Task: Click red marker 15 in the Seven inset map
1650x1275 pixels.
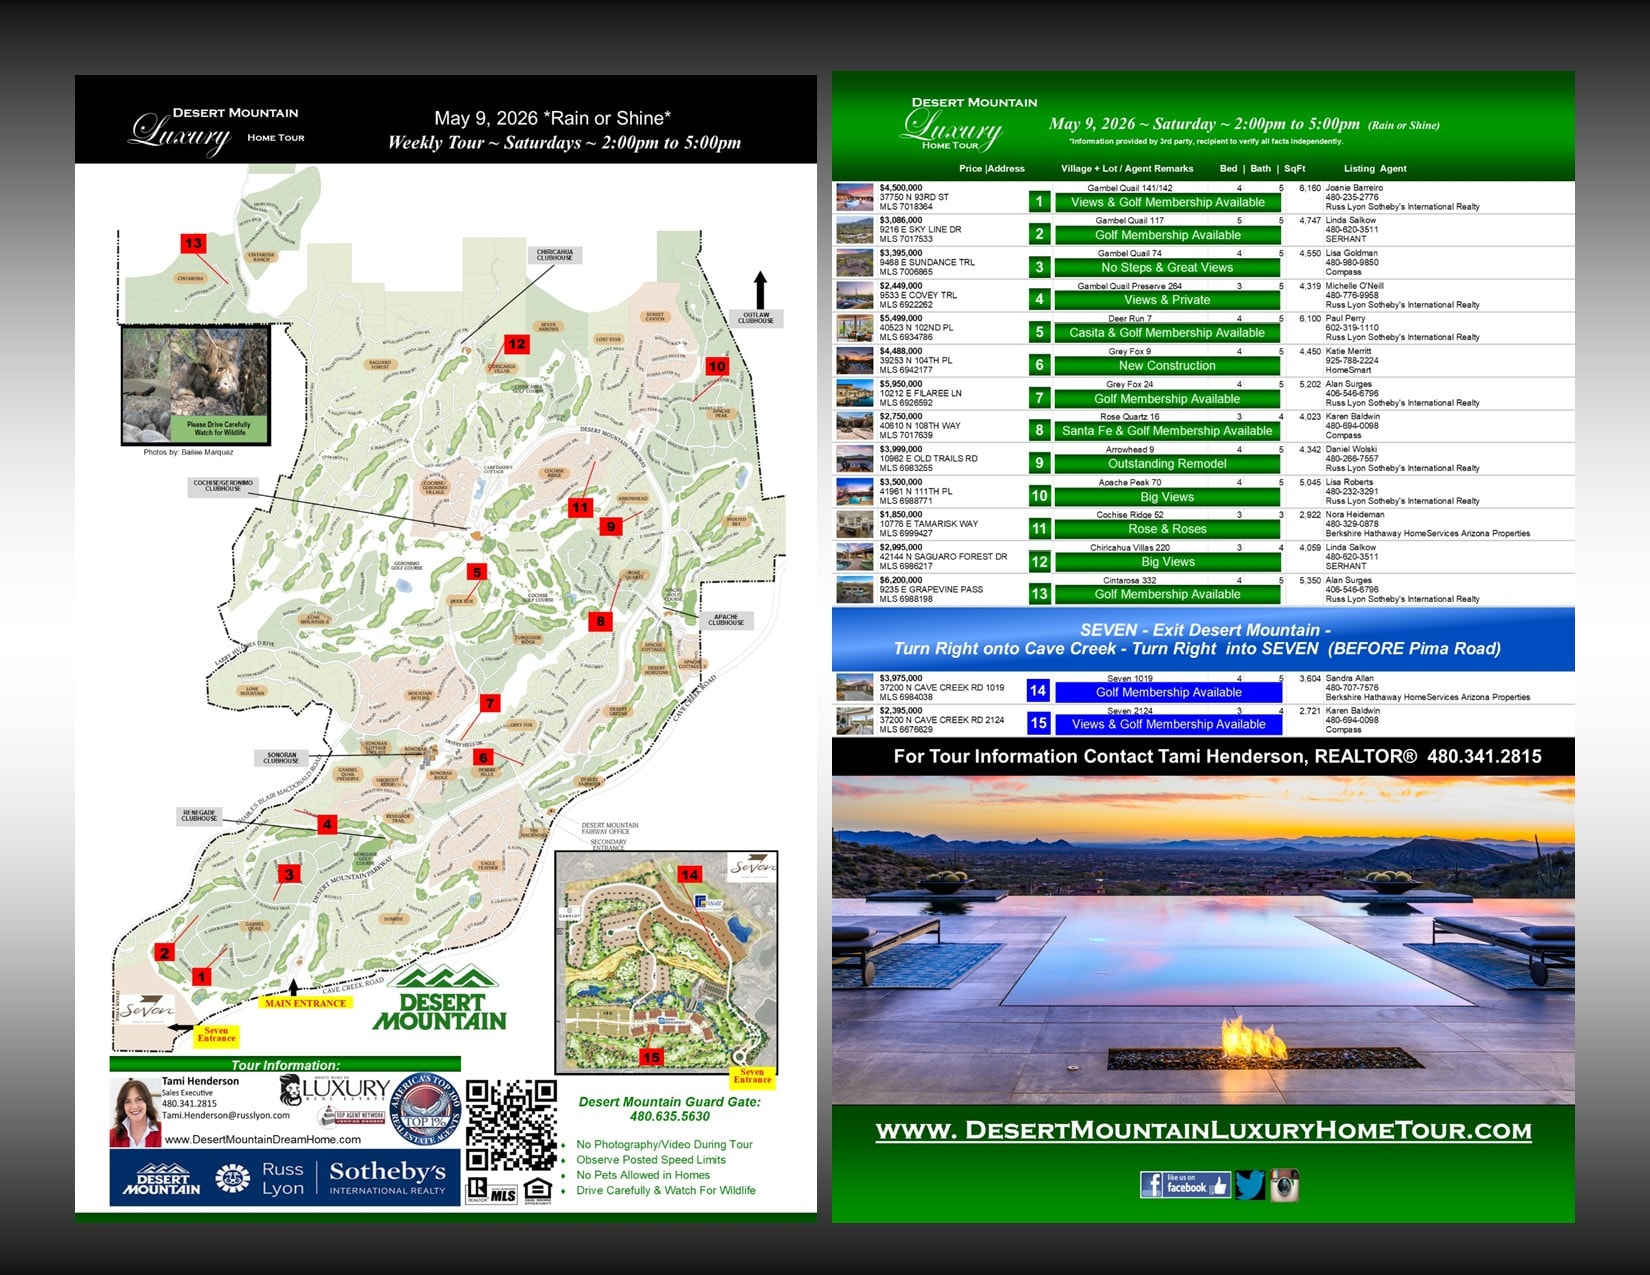Action: coord(651,1057)
